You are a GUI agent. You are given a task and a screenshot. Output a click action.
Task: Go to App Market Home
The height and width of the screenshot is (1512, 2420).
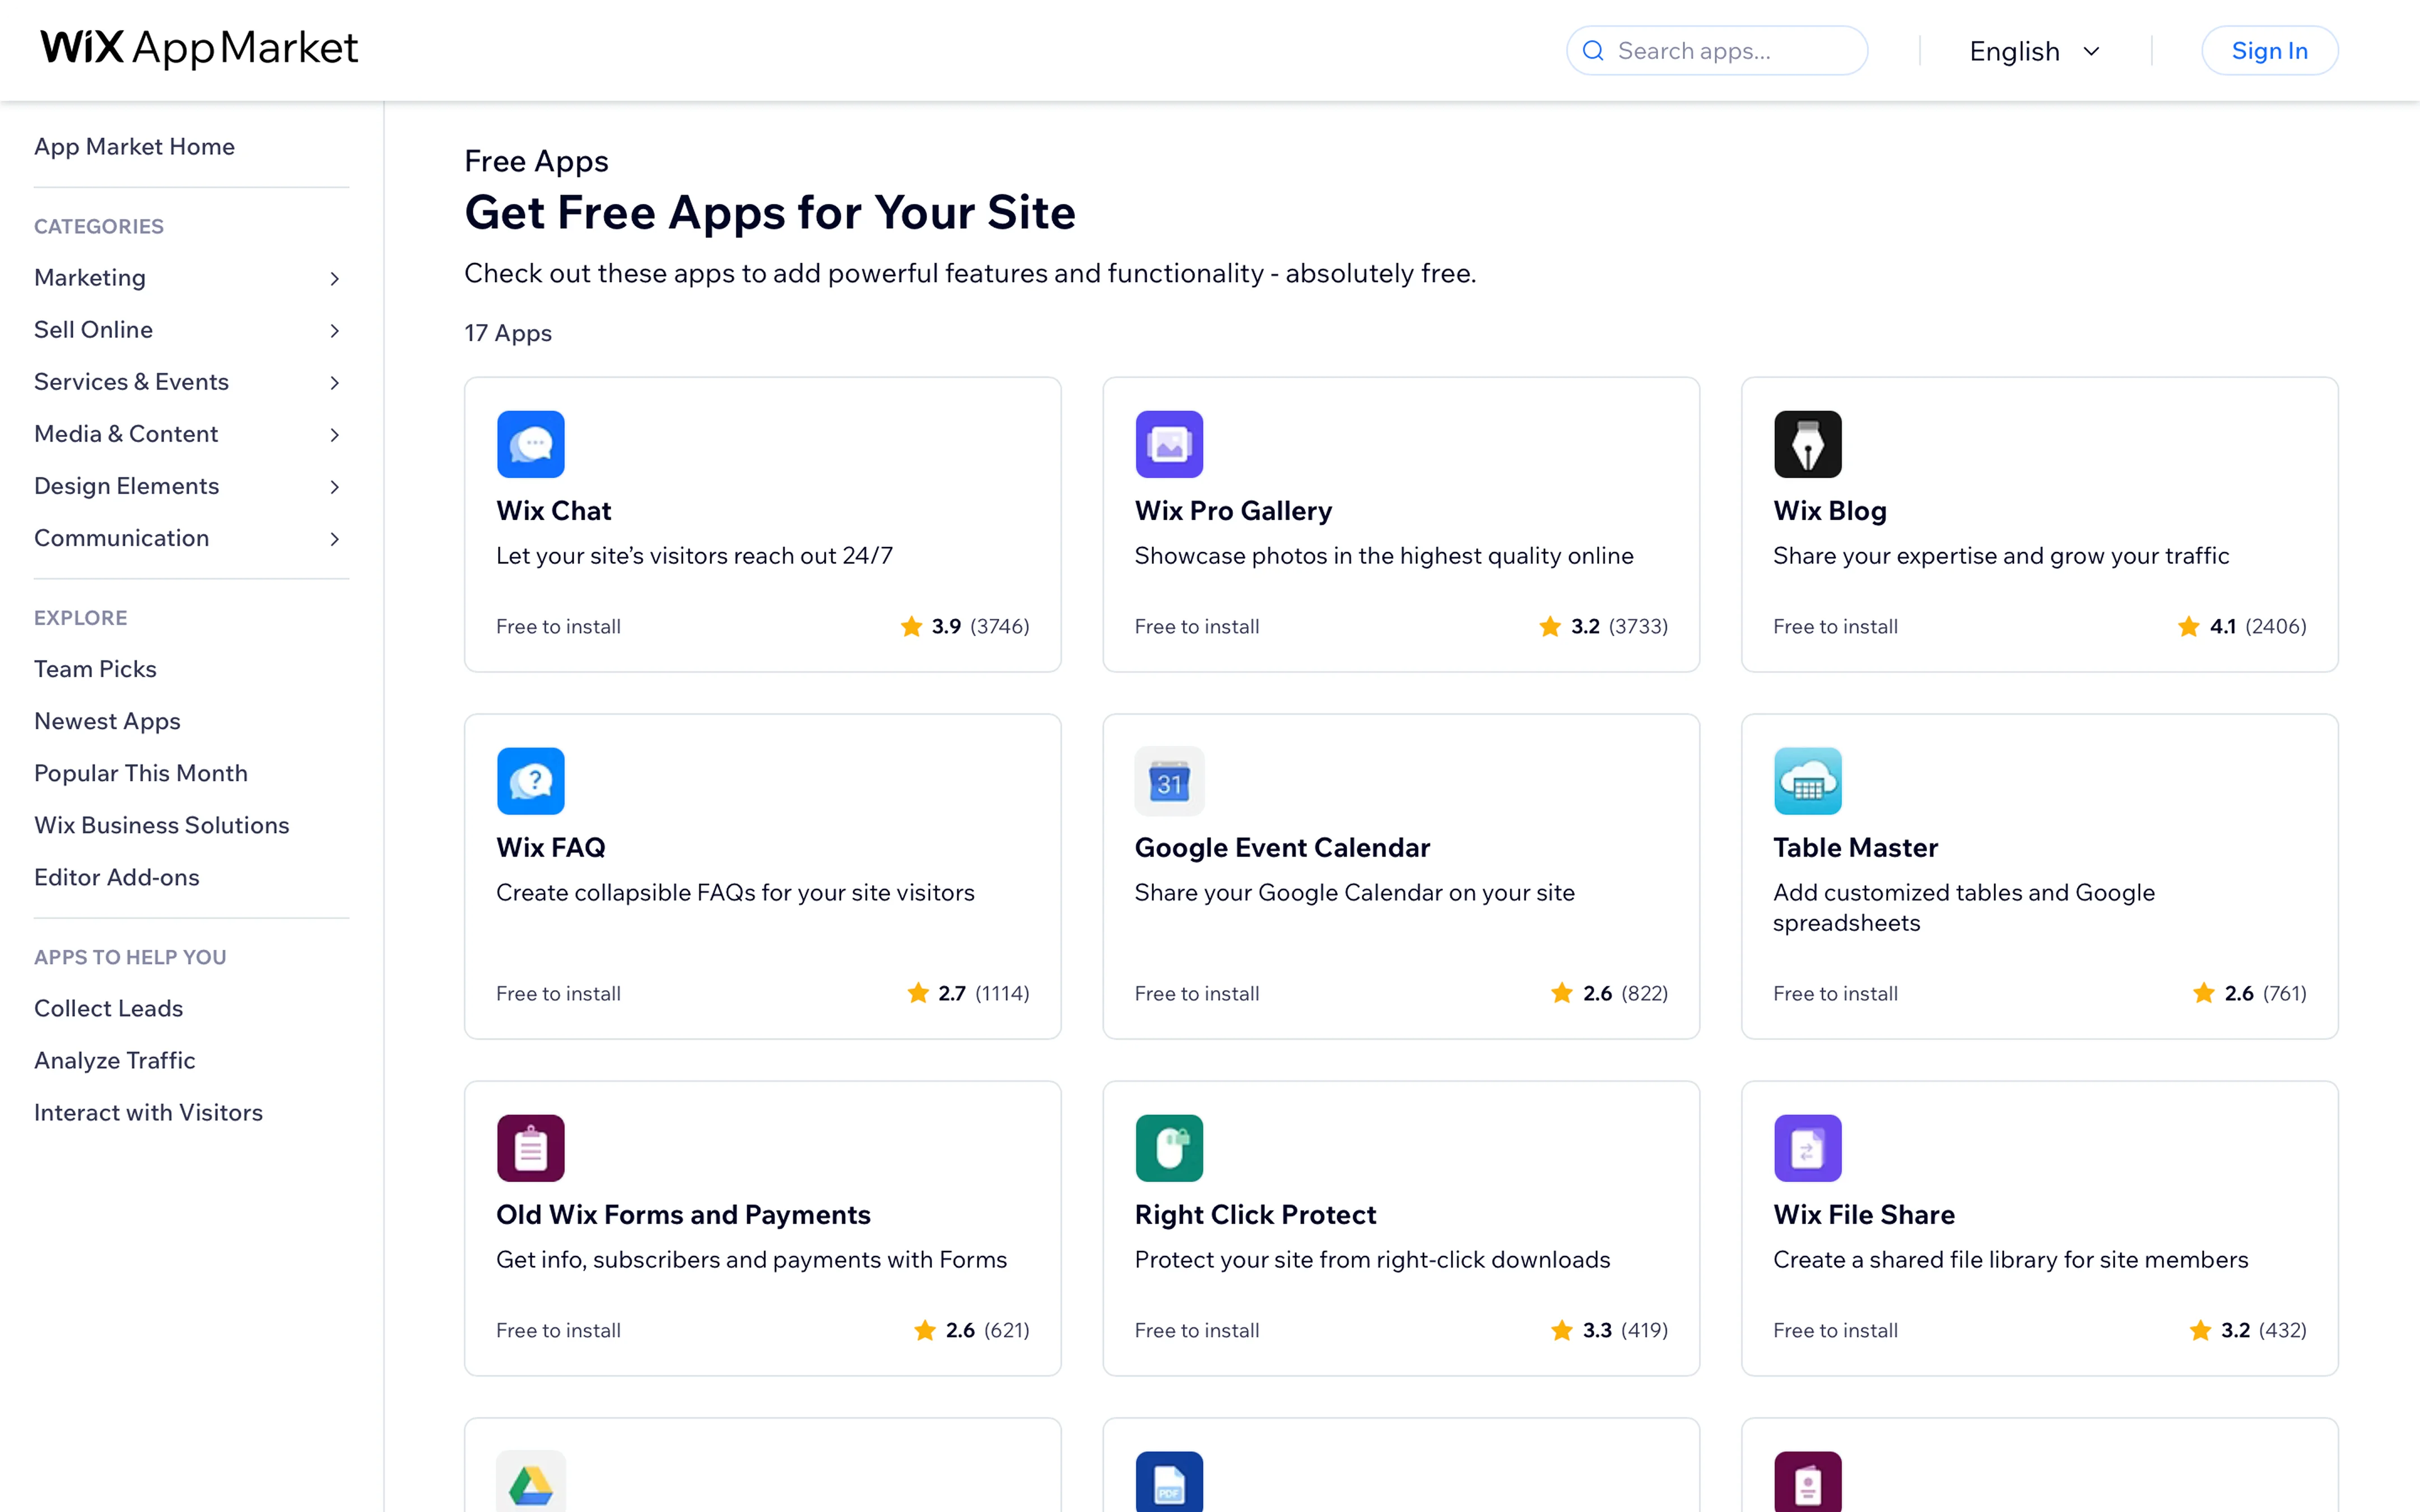[134, 146]
